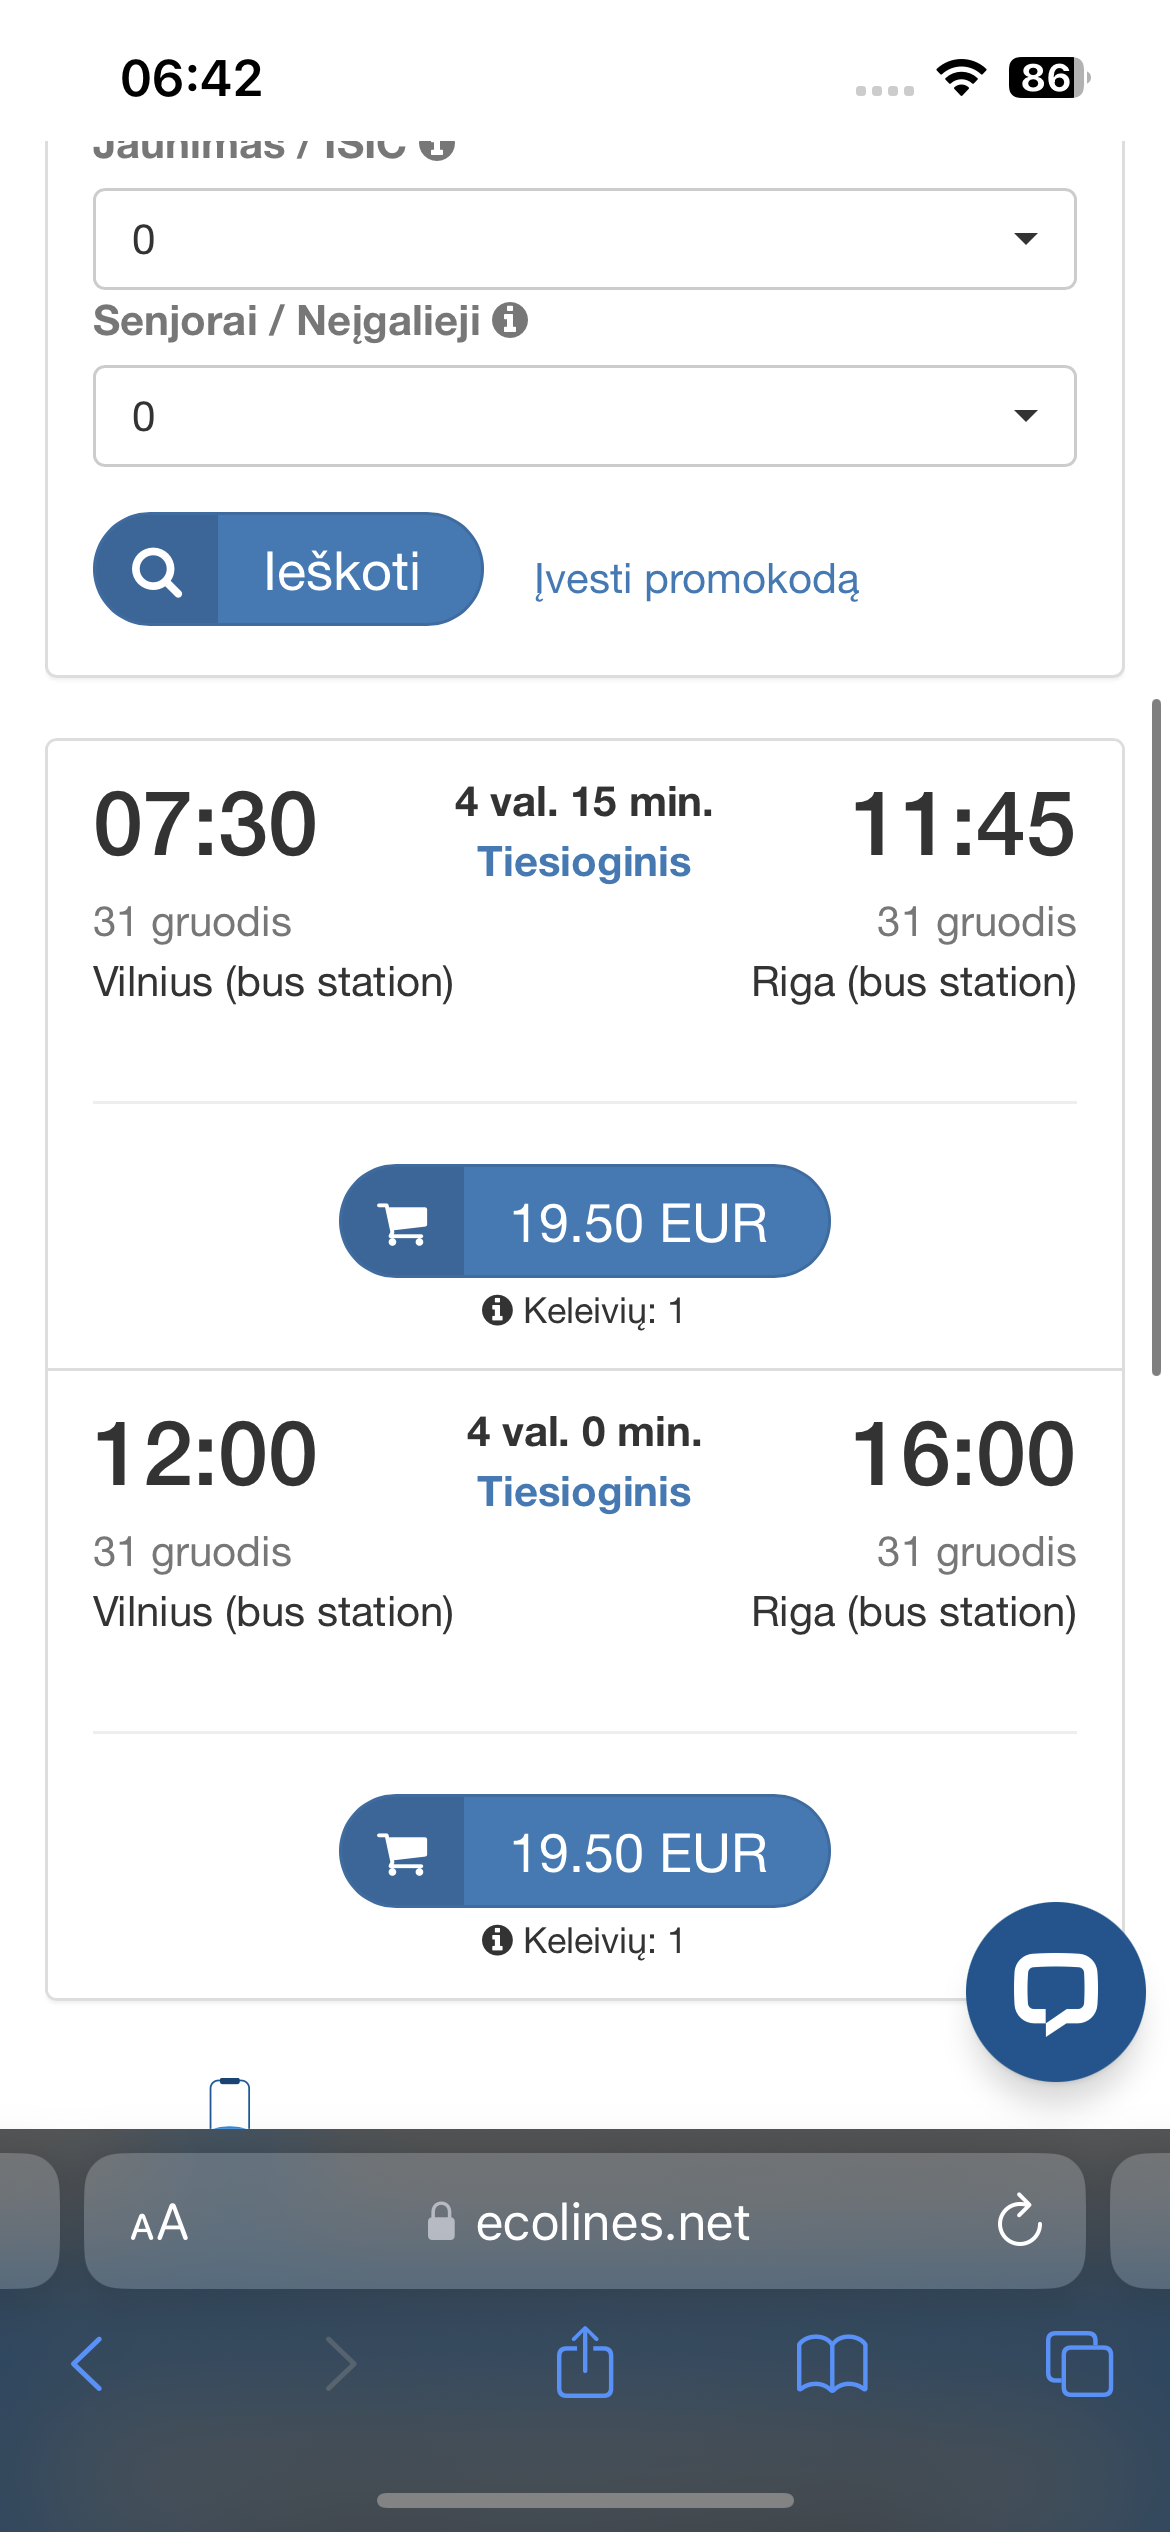
Task: Tap info icon next to Senjorai / Neįgalieji
Action: [x=510, y=320]
